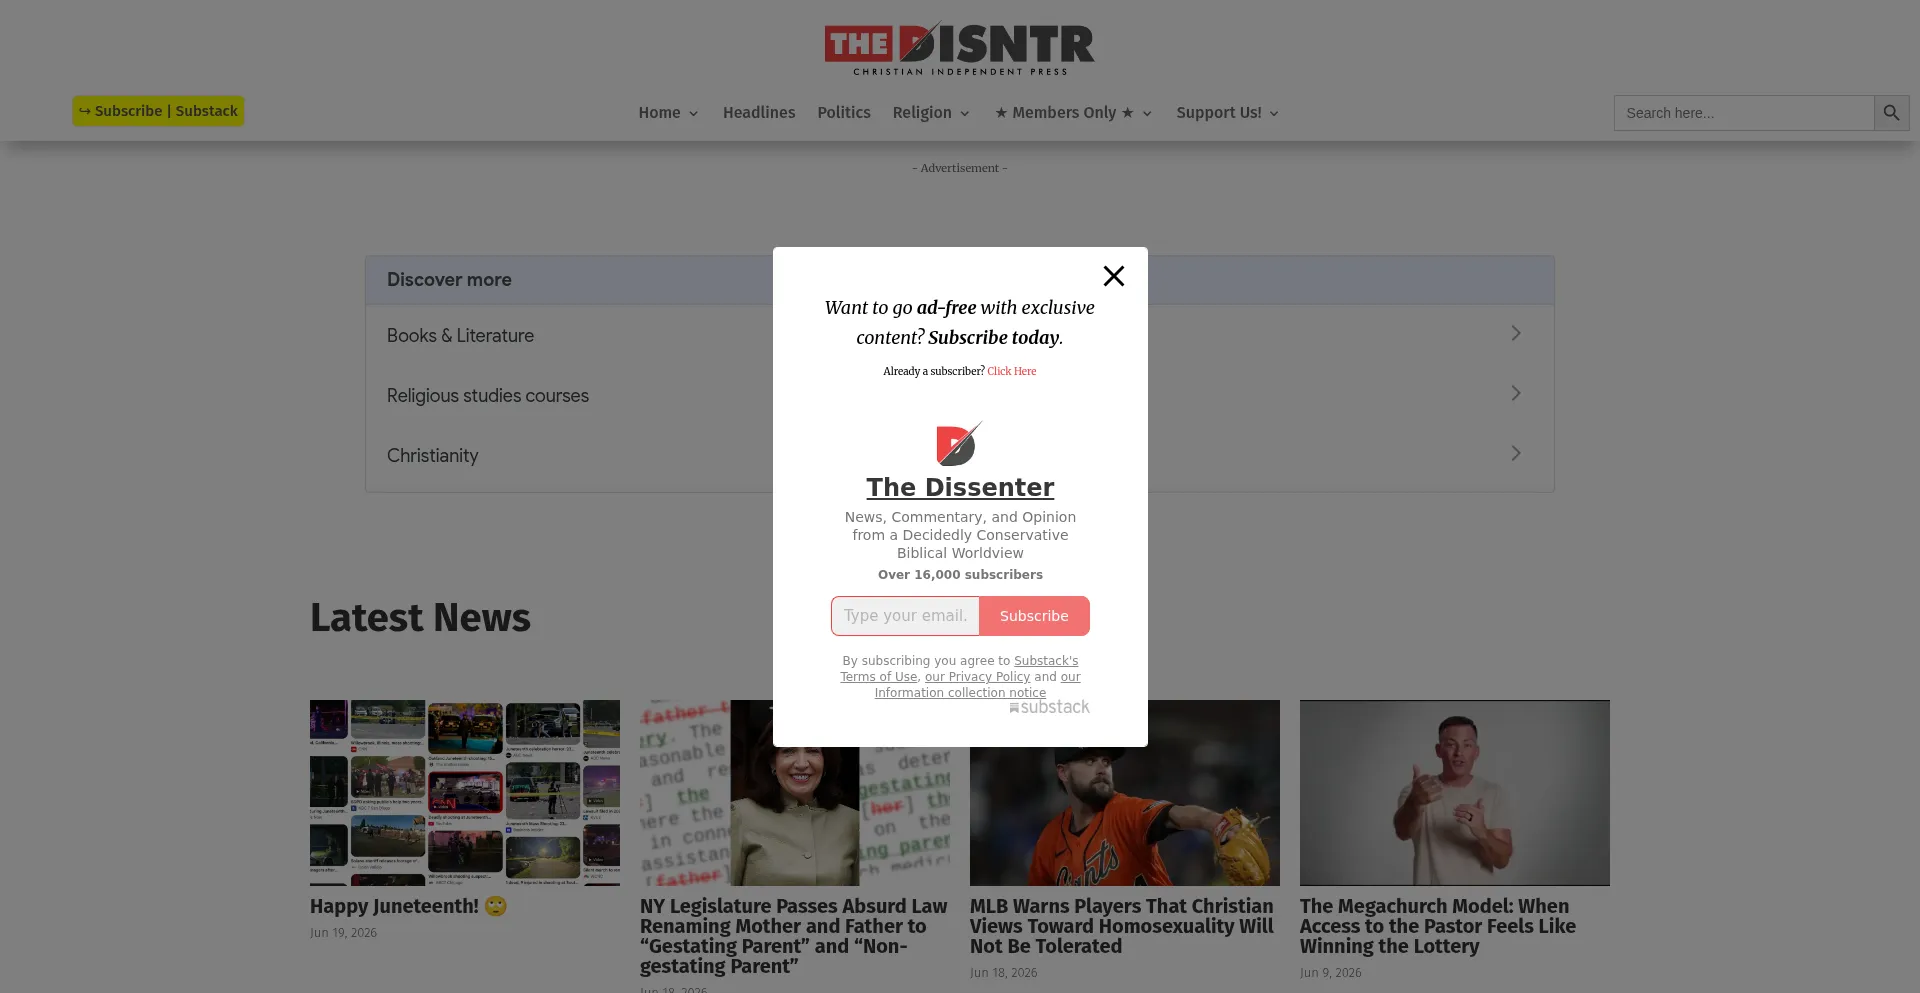This screenshot has height=993, width=1920.
Task: Click the Dissenter logo in popup
Action: 959,444
